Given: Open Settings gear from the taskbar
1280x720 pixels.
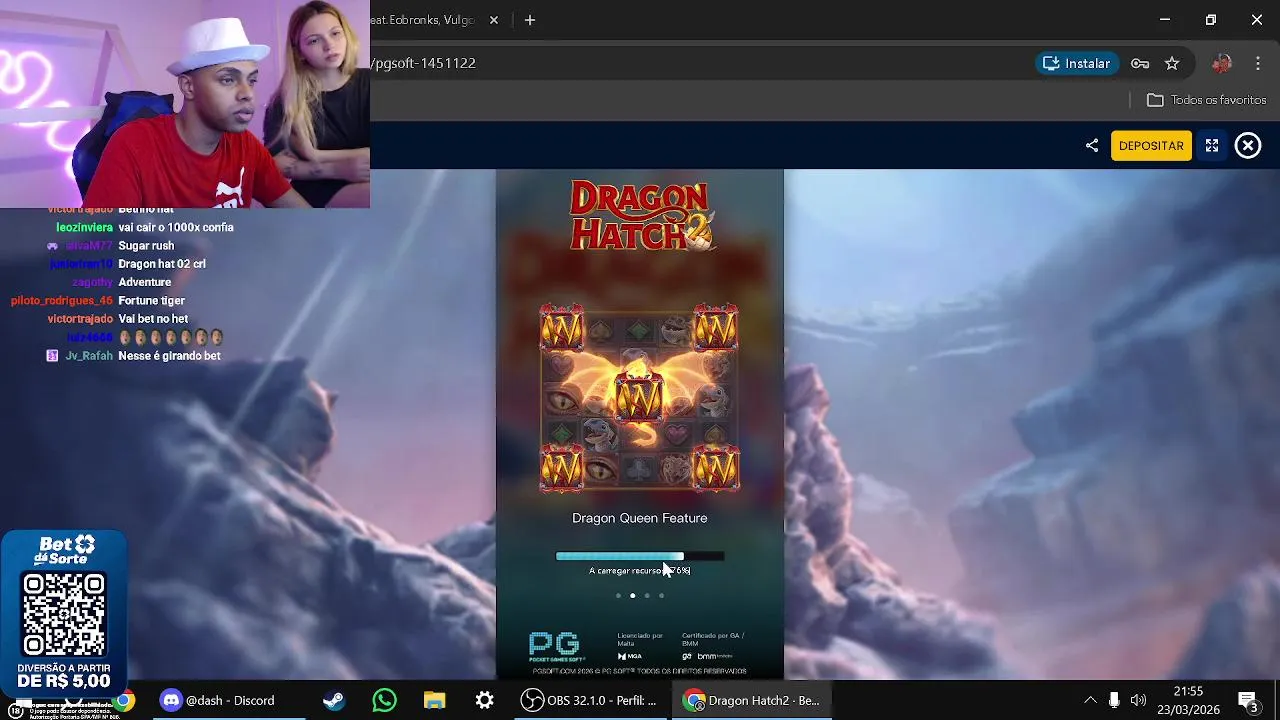Looking at the screenshot, I should (485, 701).
